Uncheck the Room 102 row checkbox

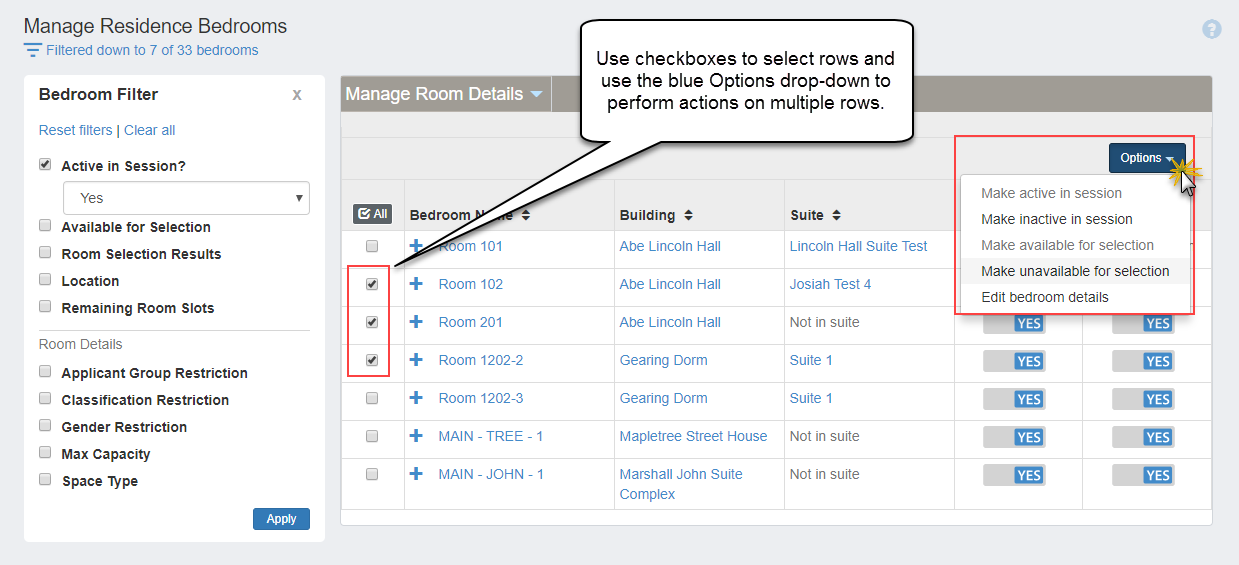[x=372, y=284]
